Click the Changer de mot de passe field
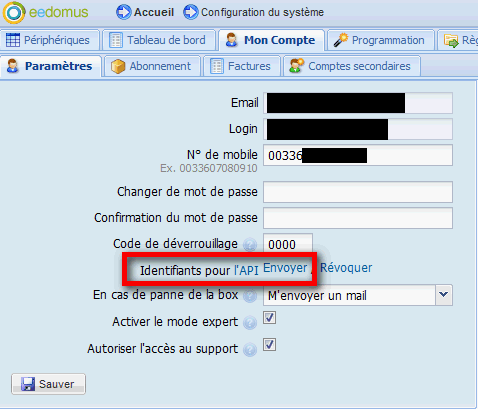This screenshot has width=478, height=409. point(358,192)
